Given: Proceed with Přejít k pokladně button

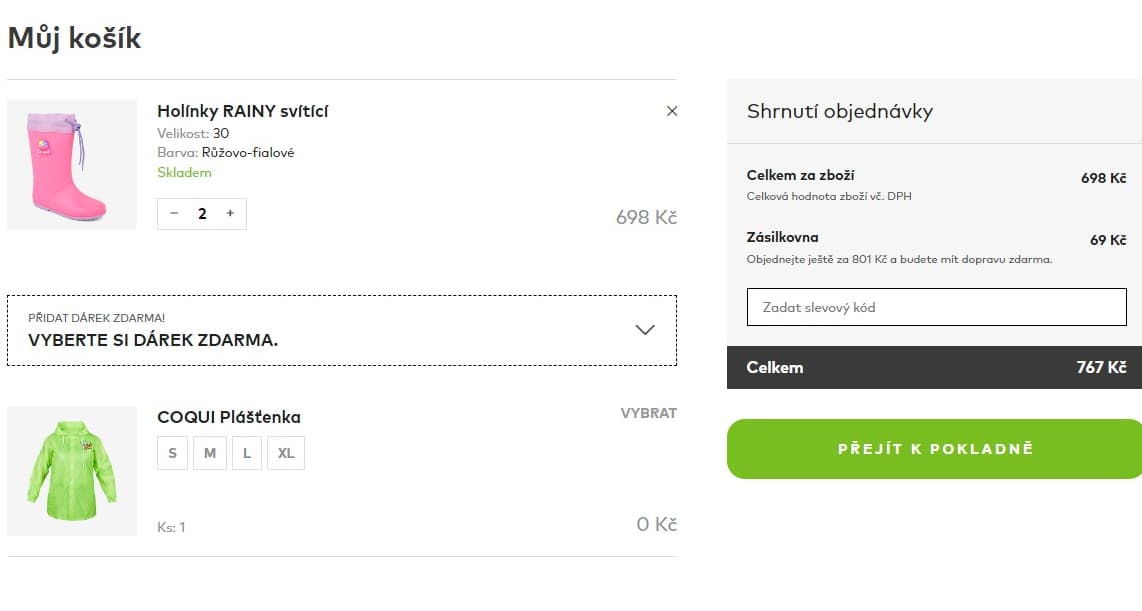Looking at the screenshot, I should (x=935, y=449).
